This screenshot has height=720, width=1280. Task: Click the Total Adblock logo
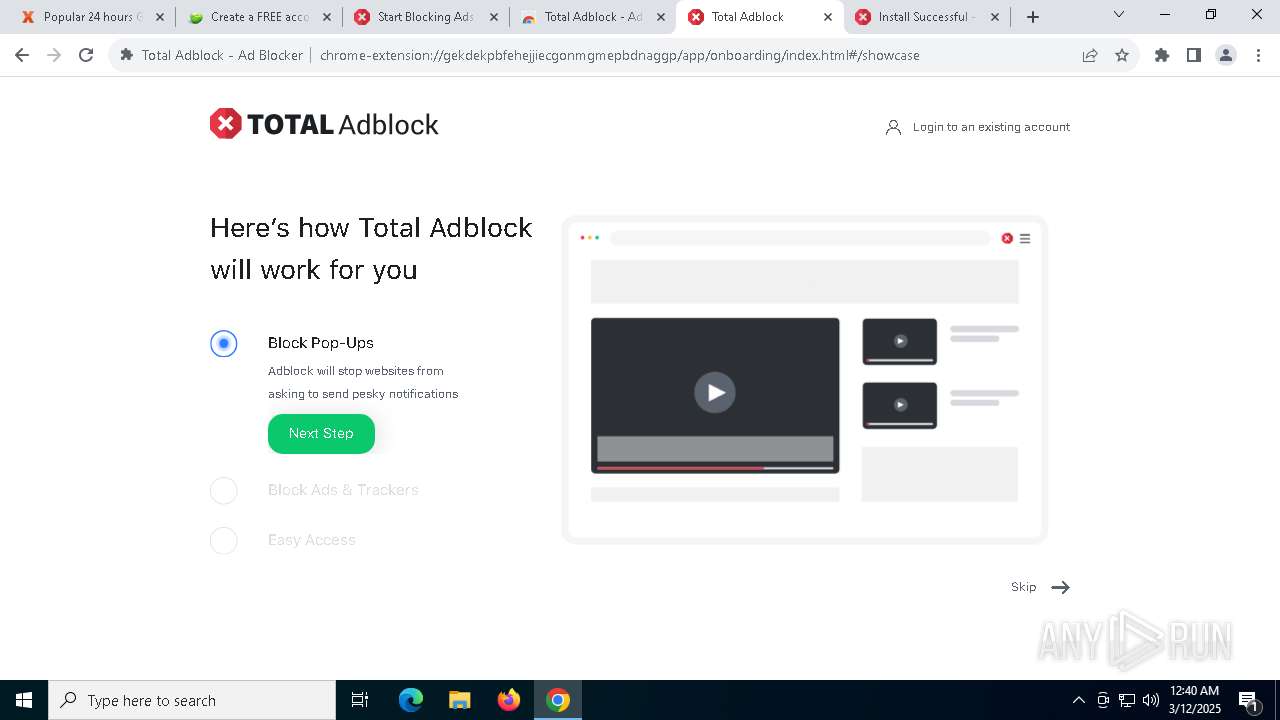pyautogui.click(x=324, y=124)
